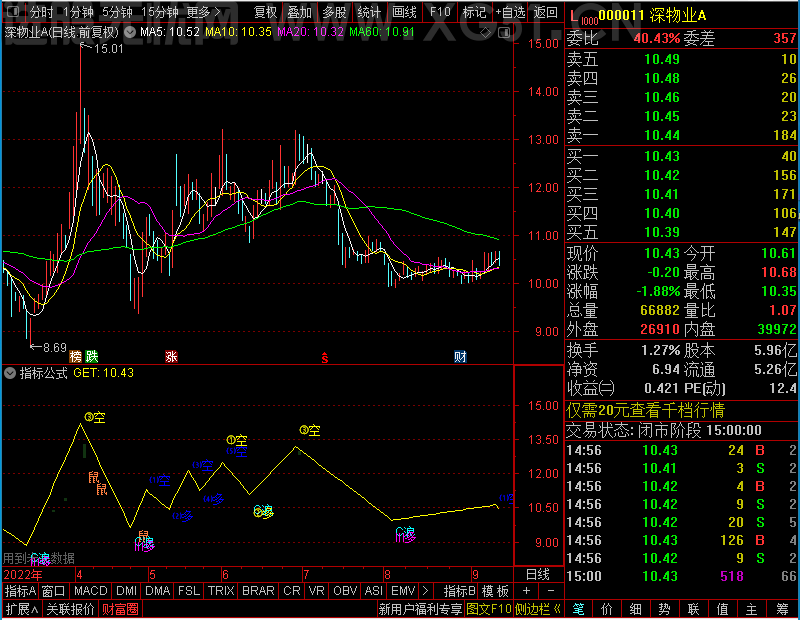Open the 财富圈 link
Viewport: 800px width, 620px height.
[x=120, y=609]
